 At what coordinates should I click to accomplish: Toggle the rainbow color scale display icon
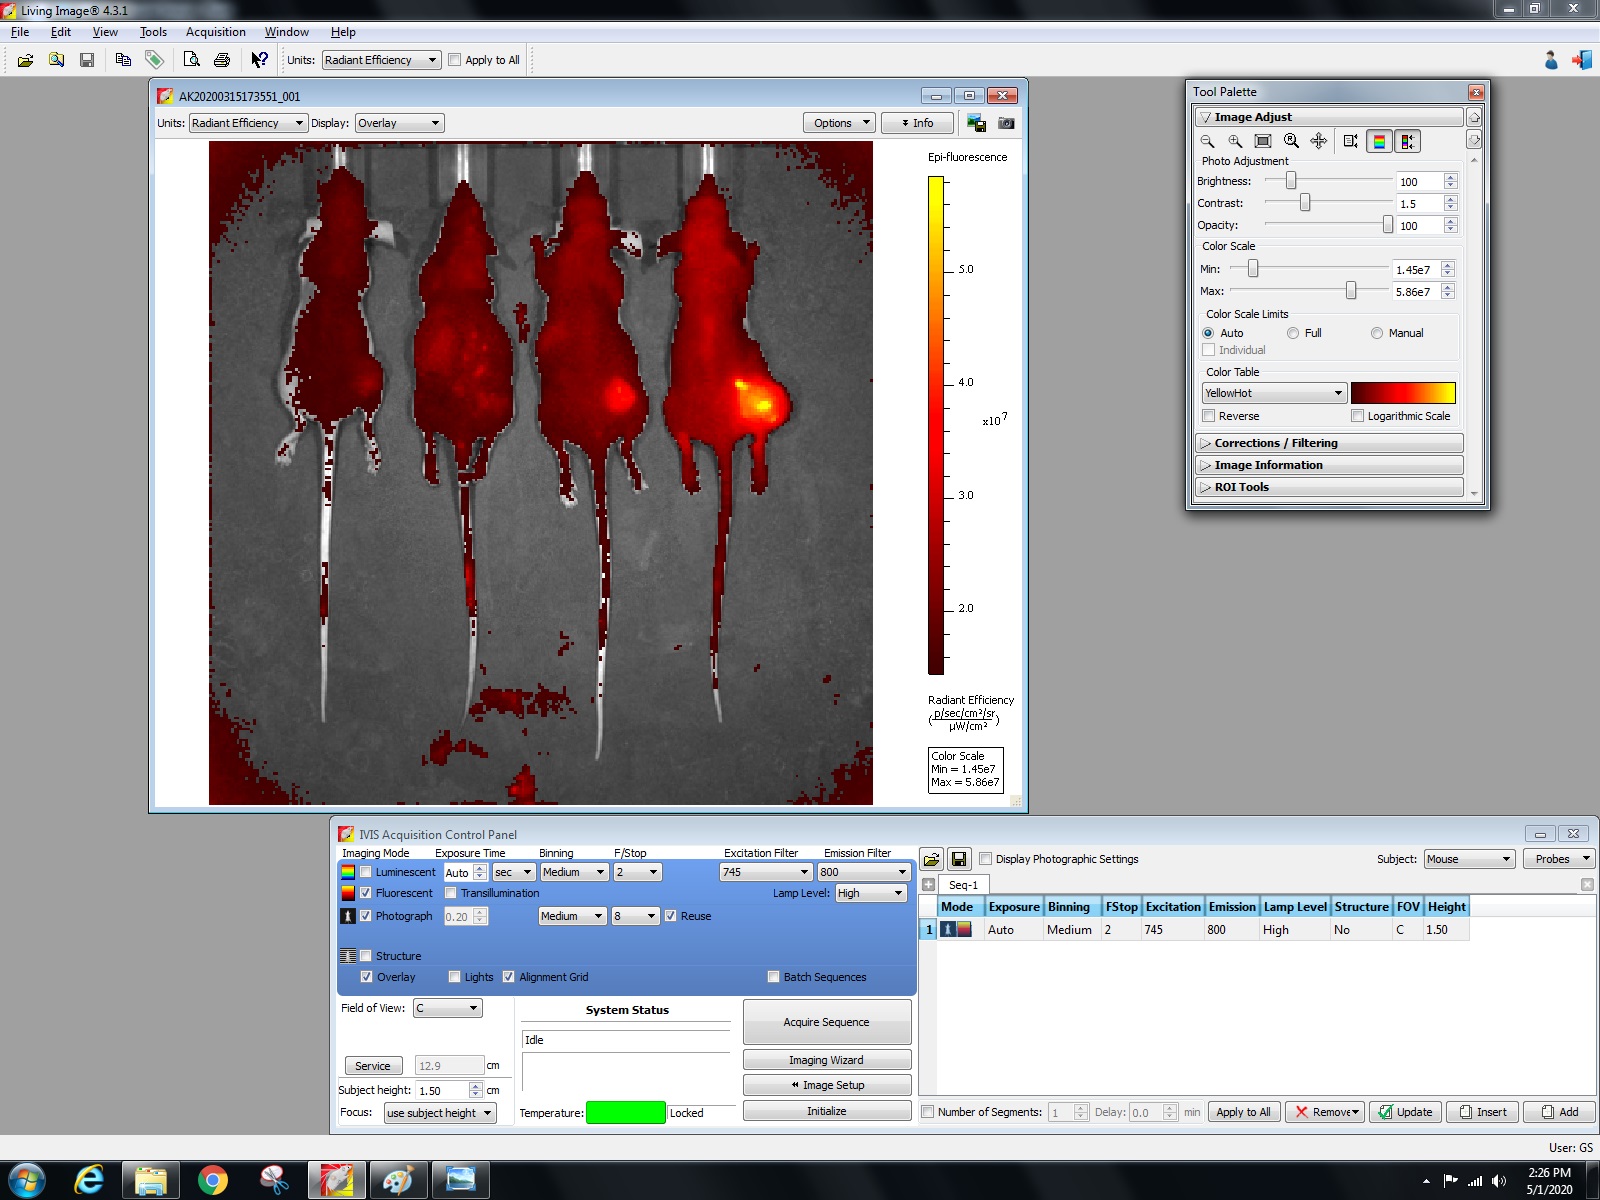coord(1379,142)
